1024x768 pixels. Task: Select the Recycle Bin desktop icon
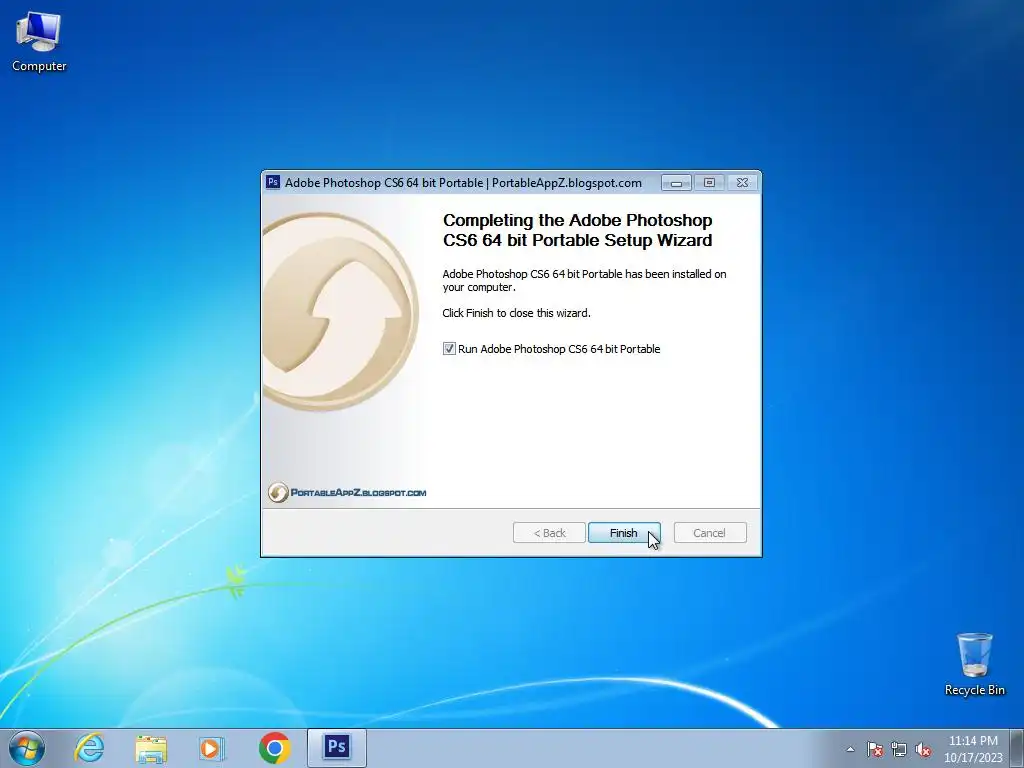974,665
